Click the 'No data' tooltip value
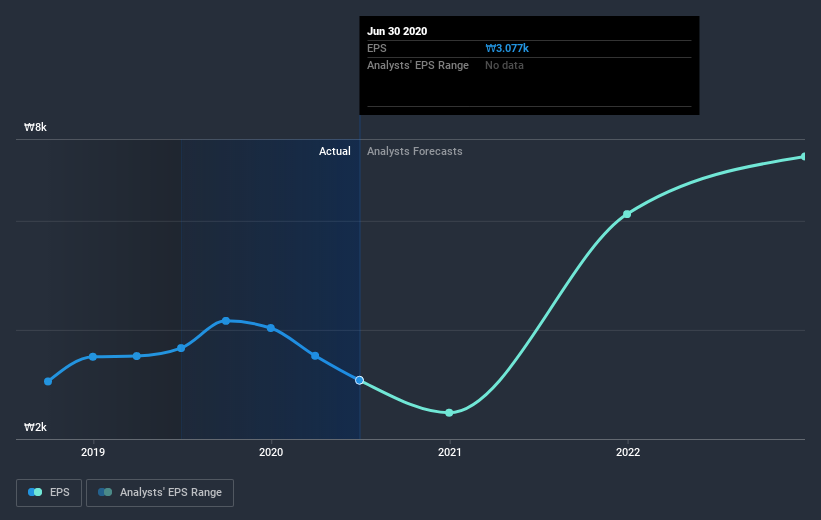The height and width of the screenshot is (520, 821). (x=504, y=65)
